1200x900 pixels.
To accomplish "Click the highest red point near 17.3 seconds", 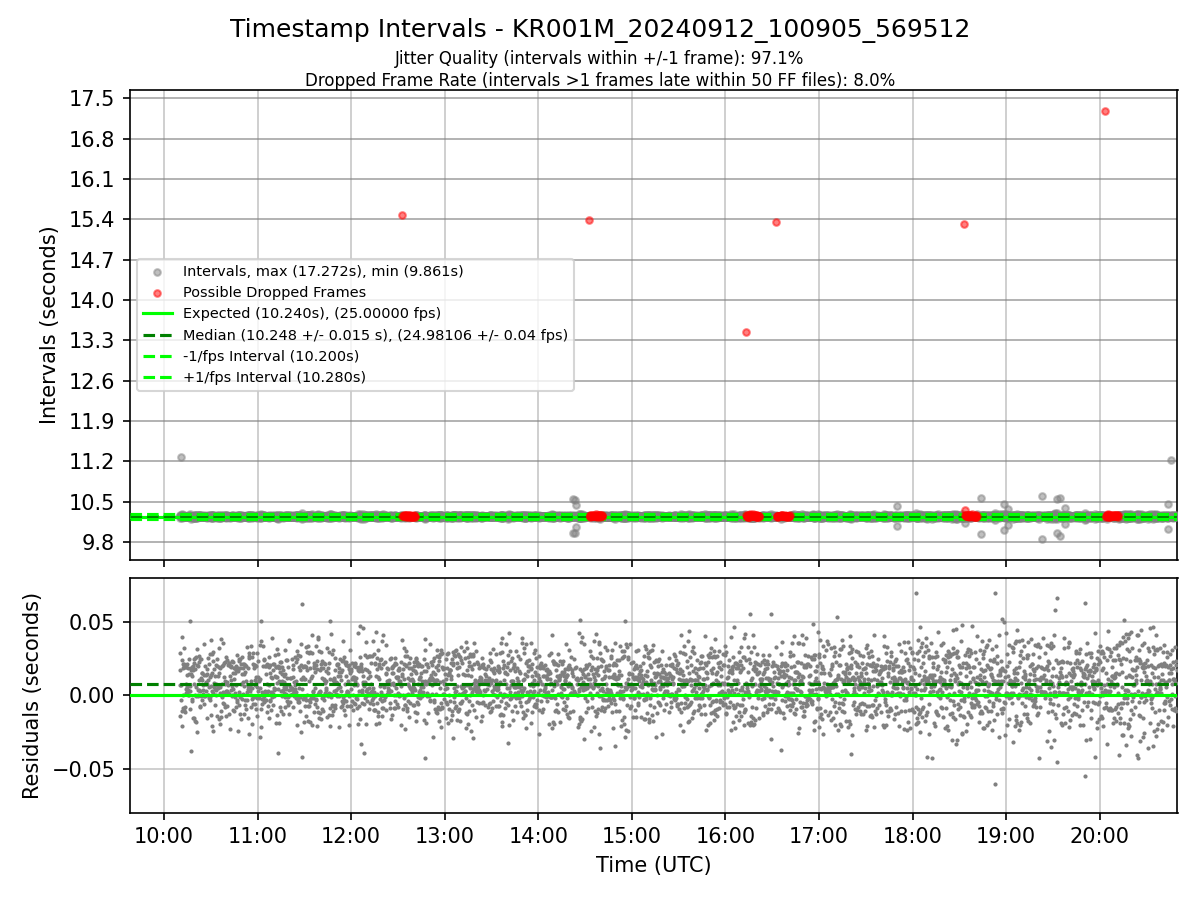I will (1105, 111).
